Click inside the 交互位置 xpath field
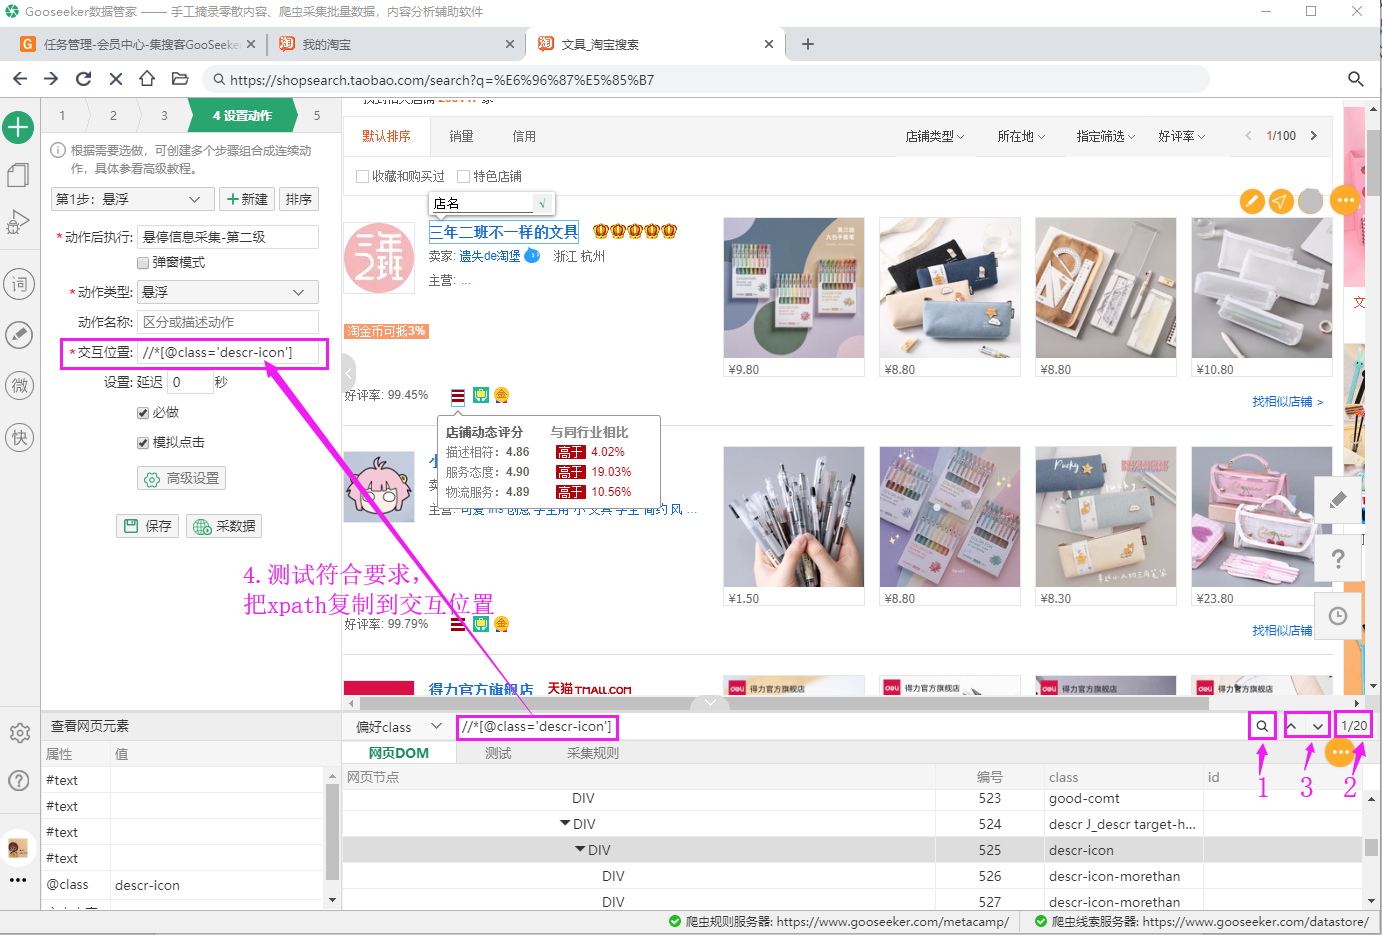Image resolution: width=1382 pixels, height=935 pixels. [x=227, y=352]
